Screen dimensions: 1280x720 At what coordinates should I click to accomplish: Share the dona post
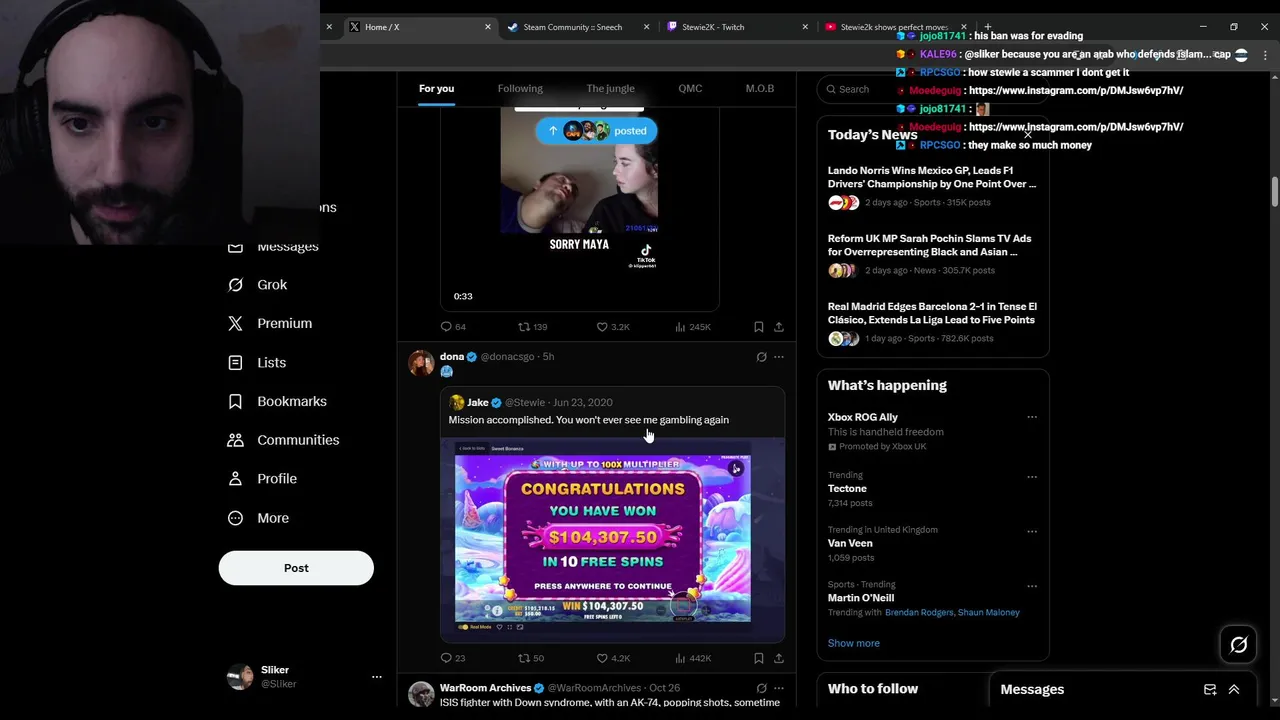click(x=779, y=658)
